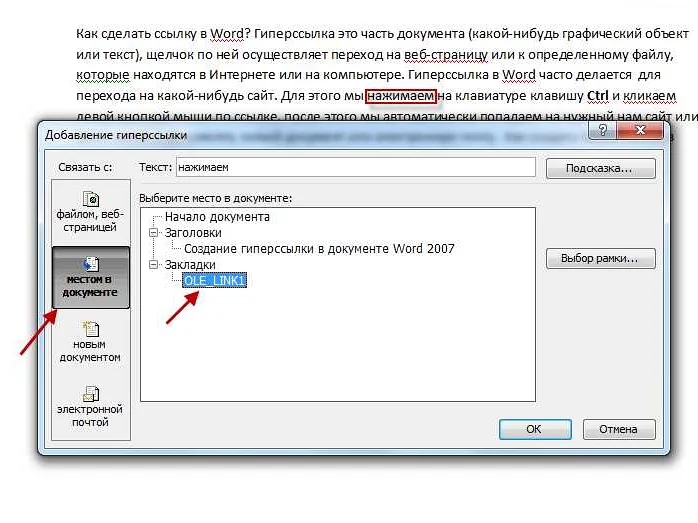698x523 pixels.
Task: Cancel with the 'Отмена' button
Action: coord(619,429)
